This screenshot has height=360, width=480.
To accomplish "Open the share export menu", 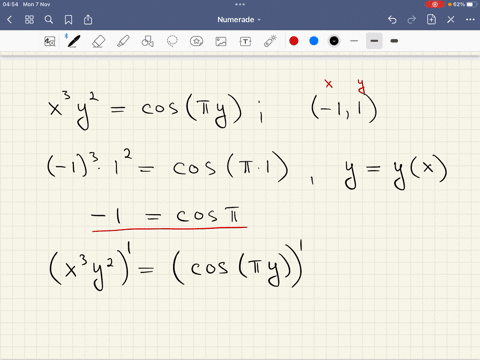I will pyautogui.click(x=88, y=20).
